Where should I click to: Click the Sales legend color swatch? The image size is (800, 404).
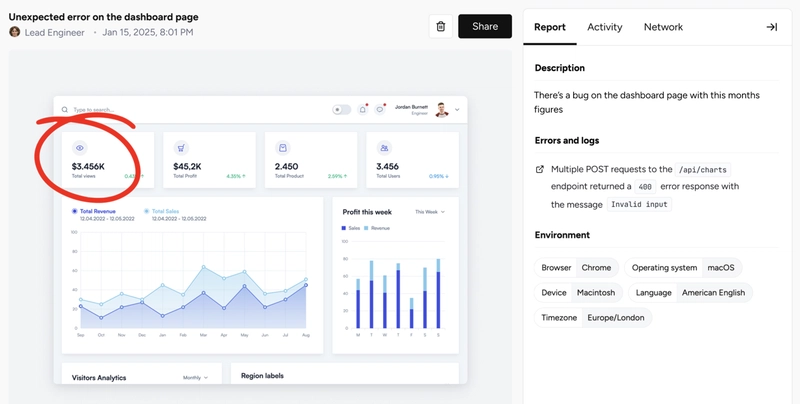(344, 228)
